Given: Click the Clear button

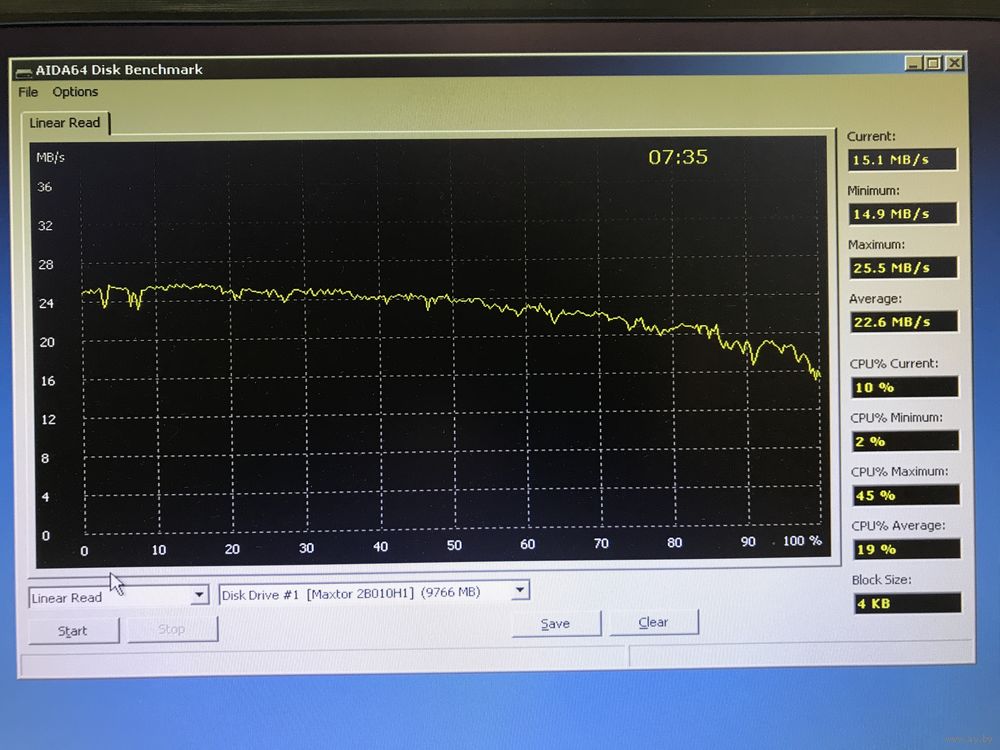Looking at the screenshot, I should click(x=654, y=622).
